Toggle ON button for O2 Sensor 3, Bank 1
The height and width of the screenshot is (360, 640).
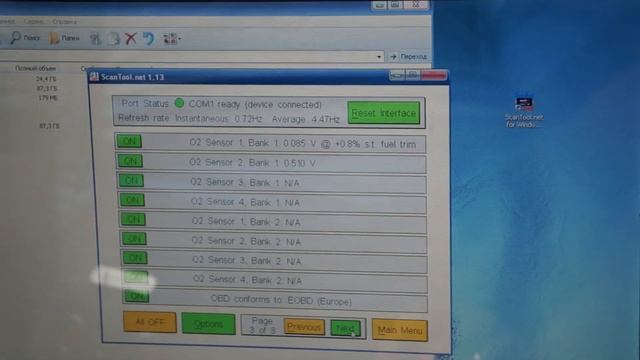(131, 180)
